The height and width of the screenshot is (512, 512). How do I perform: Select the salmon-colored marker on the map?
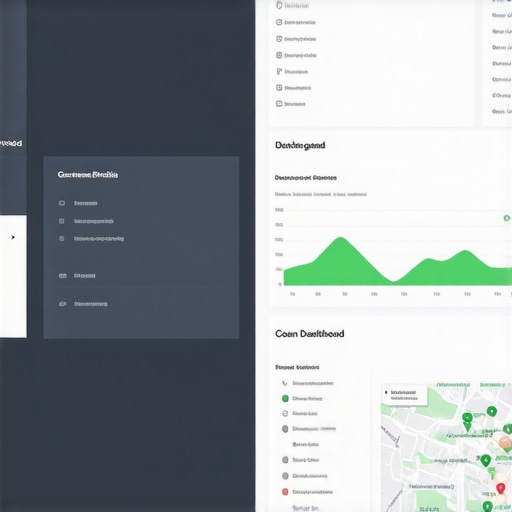click(504, 443)
